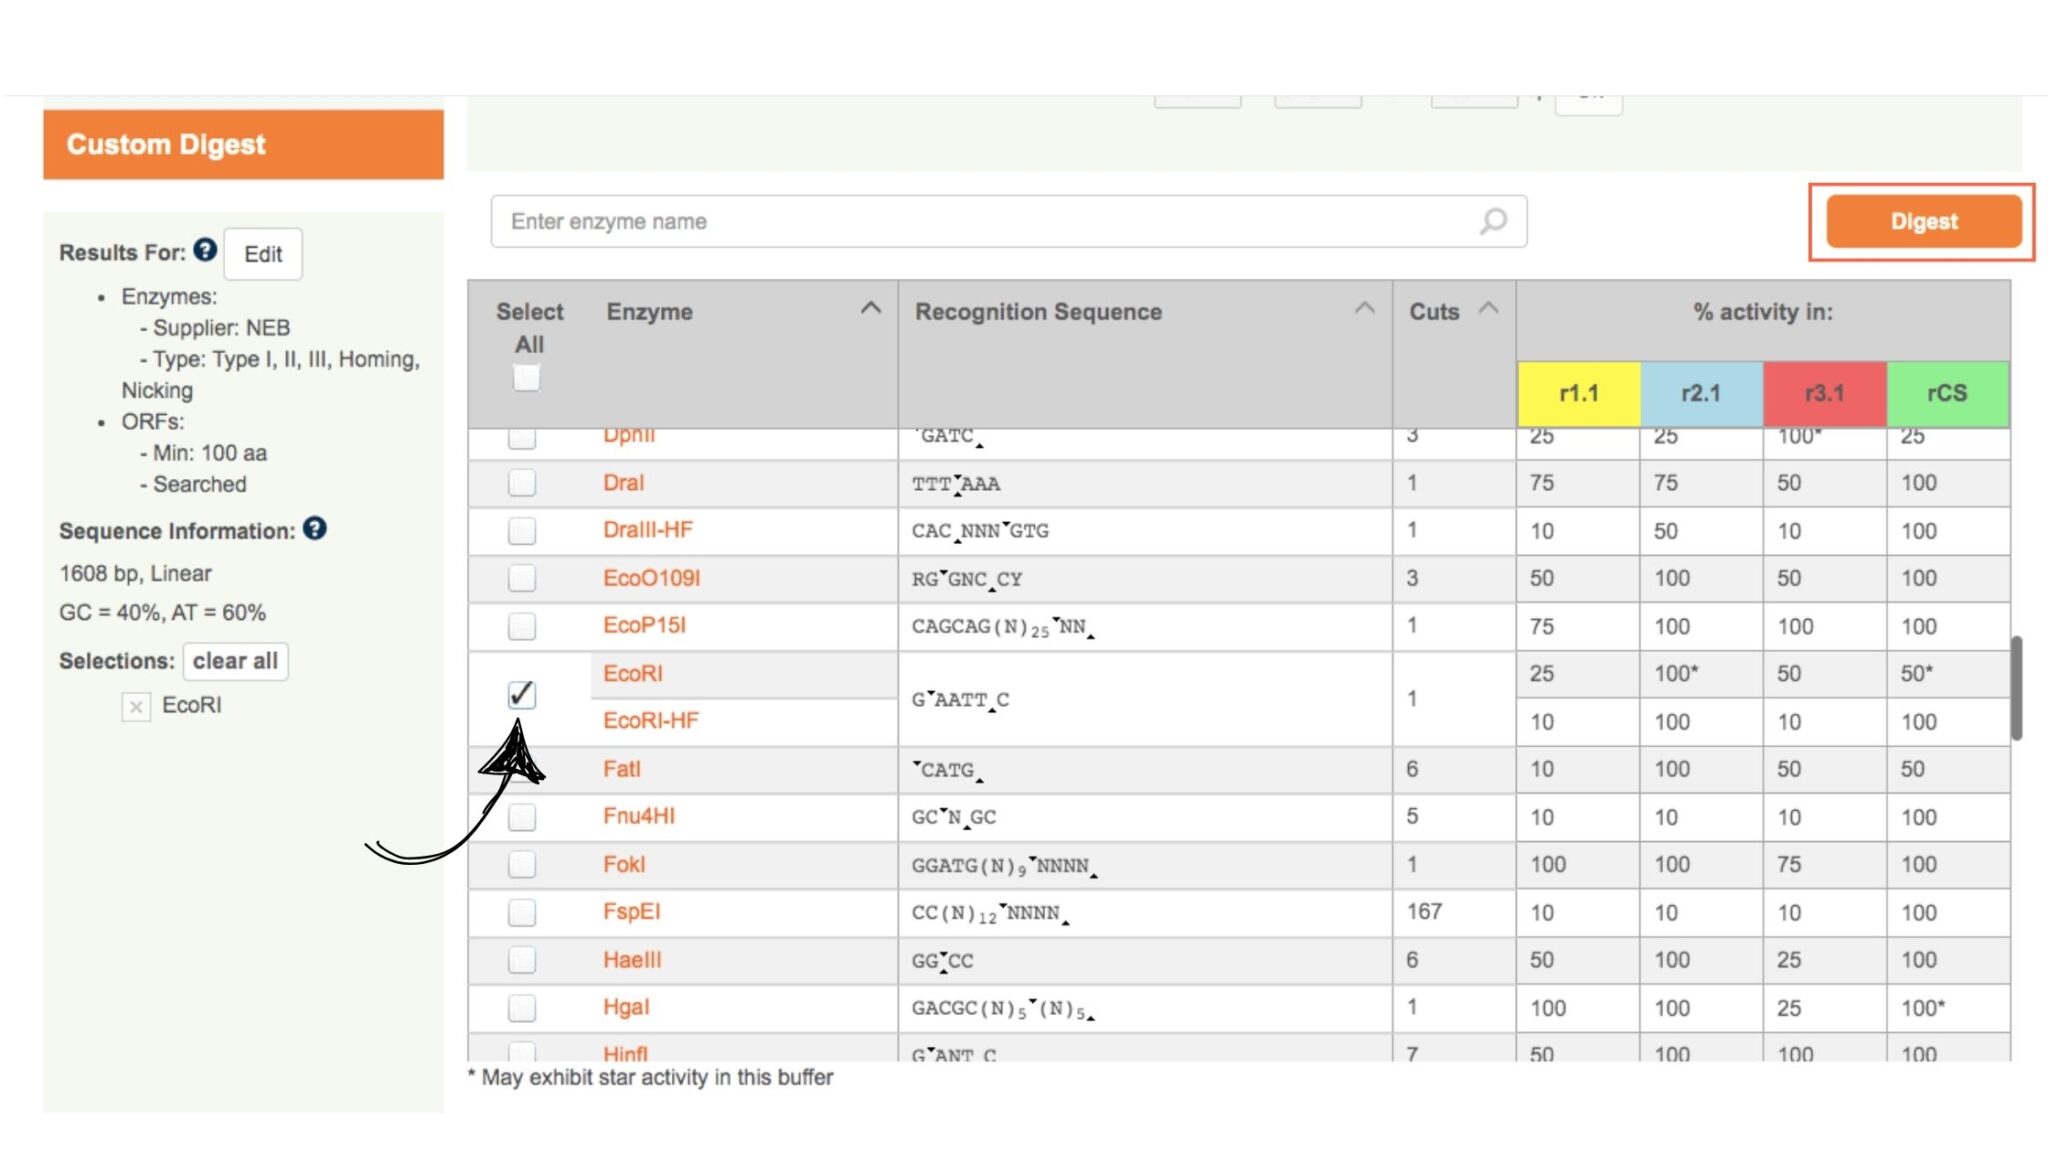Open the EcoRI-HF enzyme link

pos(650,721)
